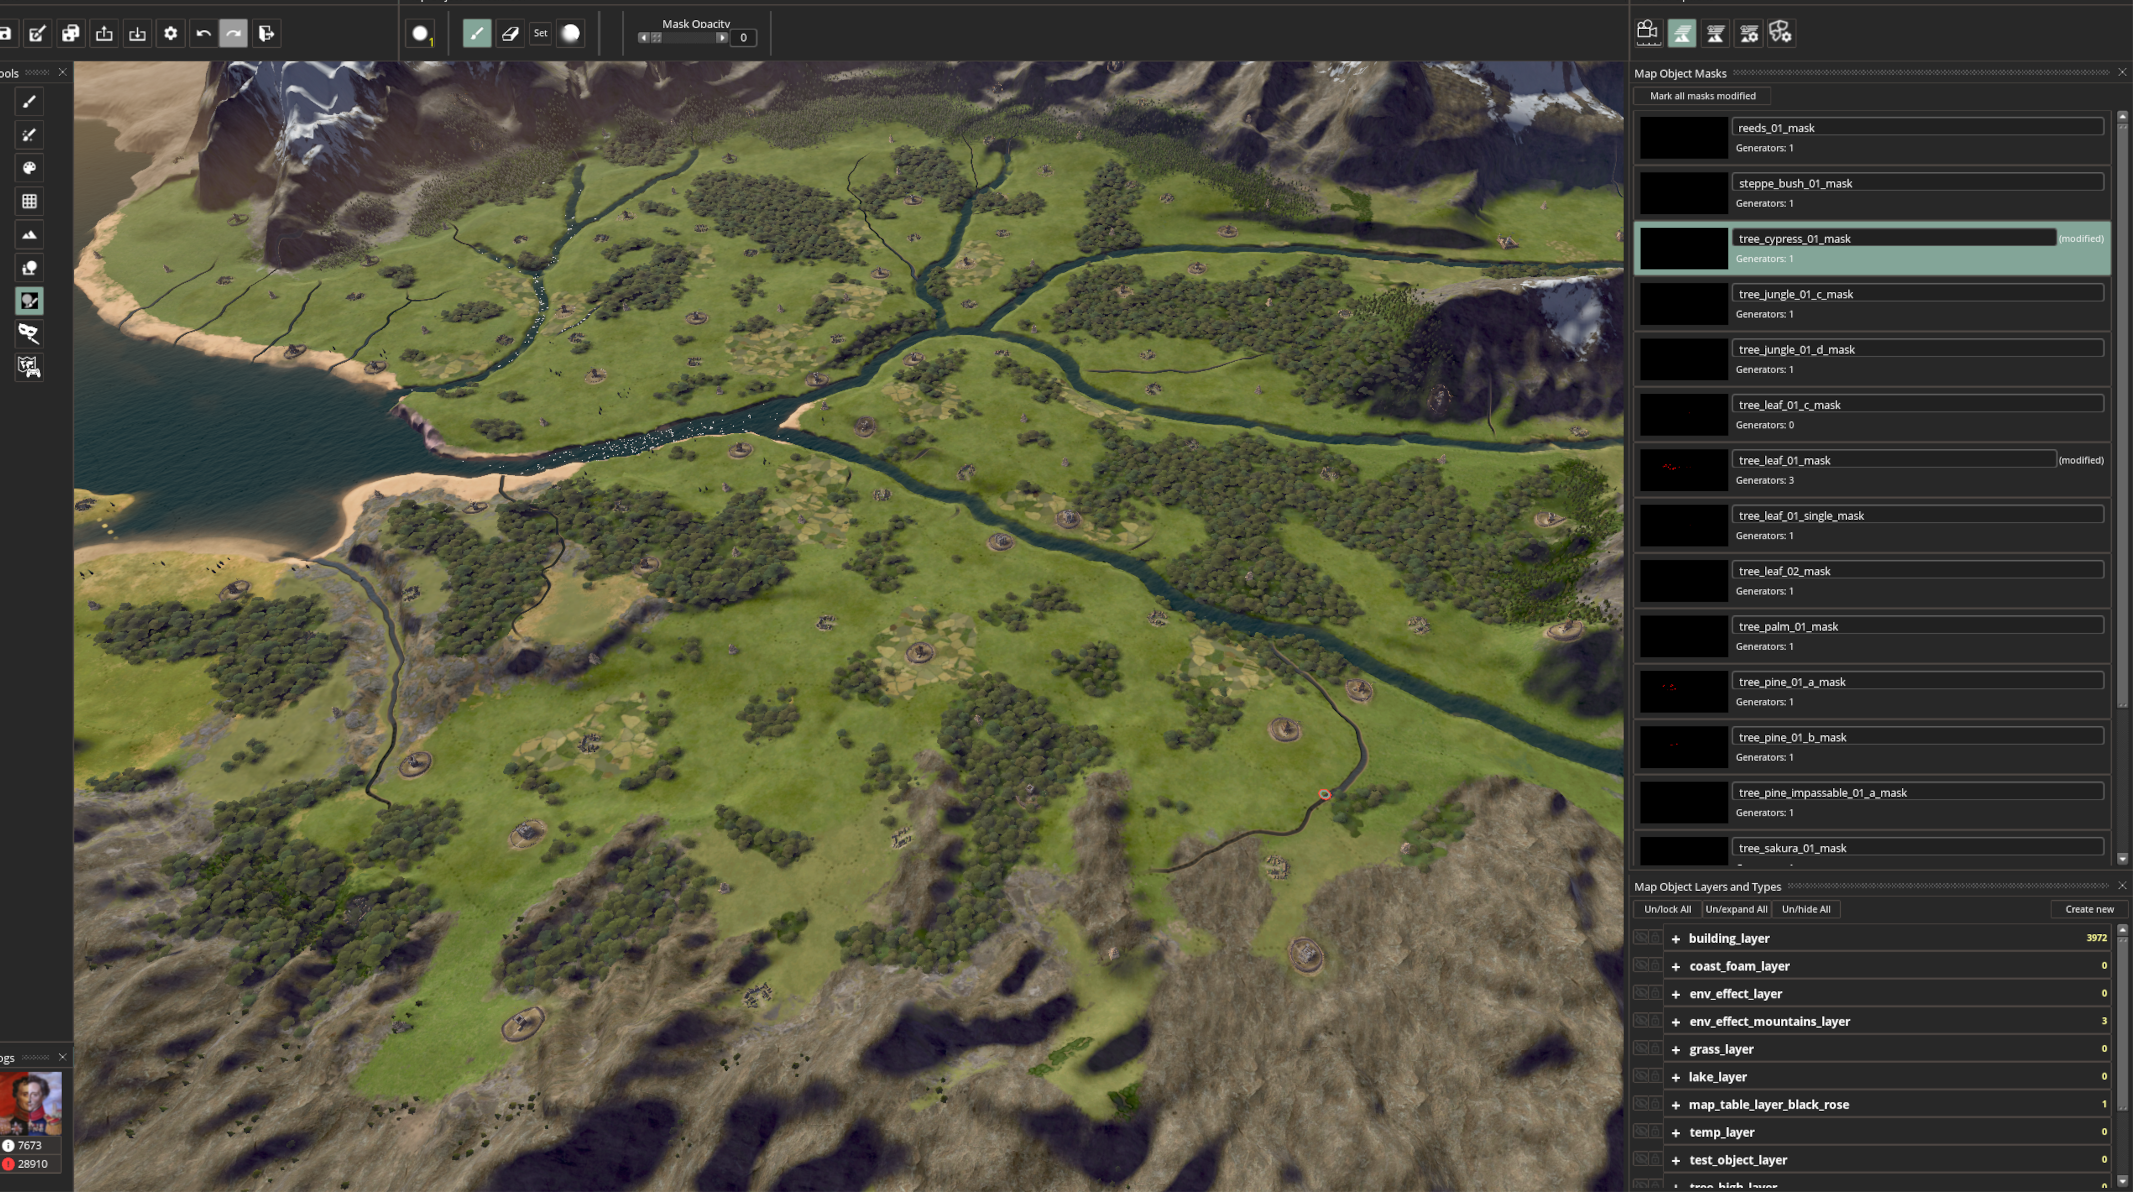Click the export upload icon
Viewport: 2133px width, 1192px height.
click(104, 34)
